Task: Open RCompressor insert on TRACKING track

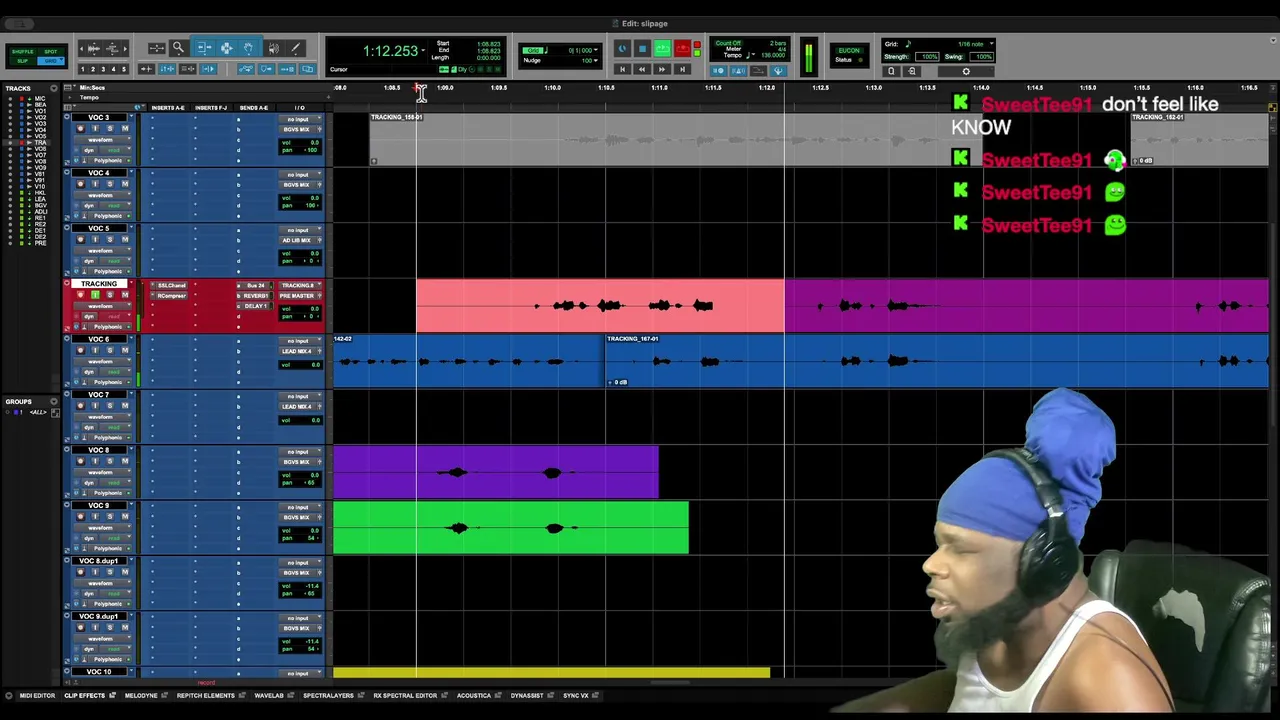Action: [x=171, y=296]
